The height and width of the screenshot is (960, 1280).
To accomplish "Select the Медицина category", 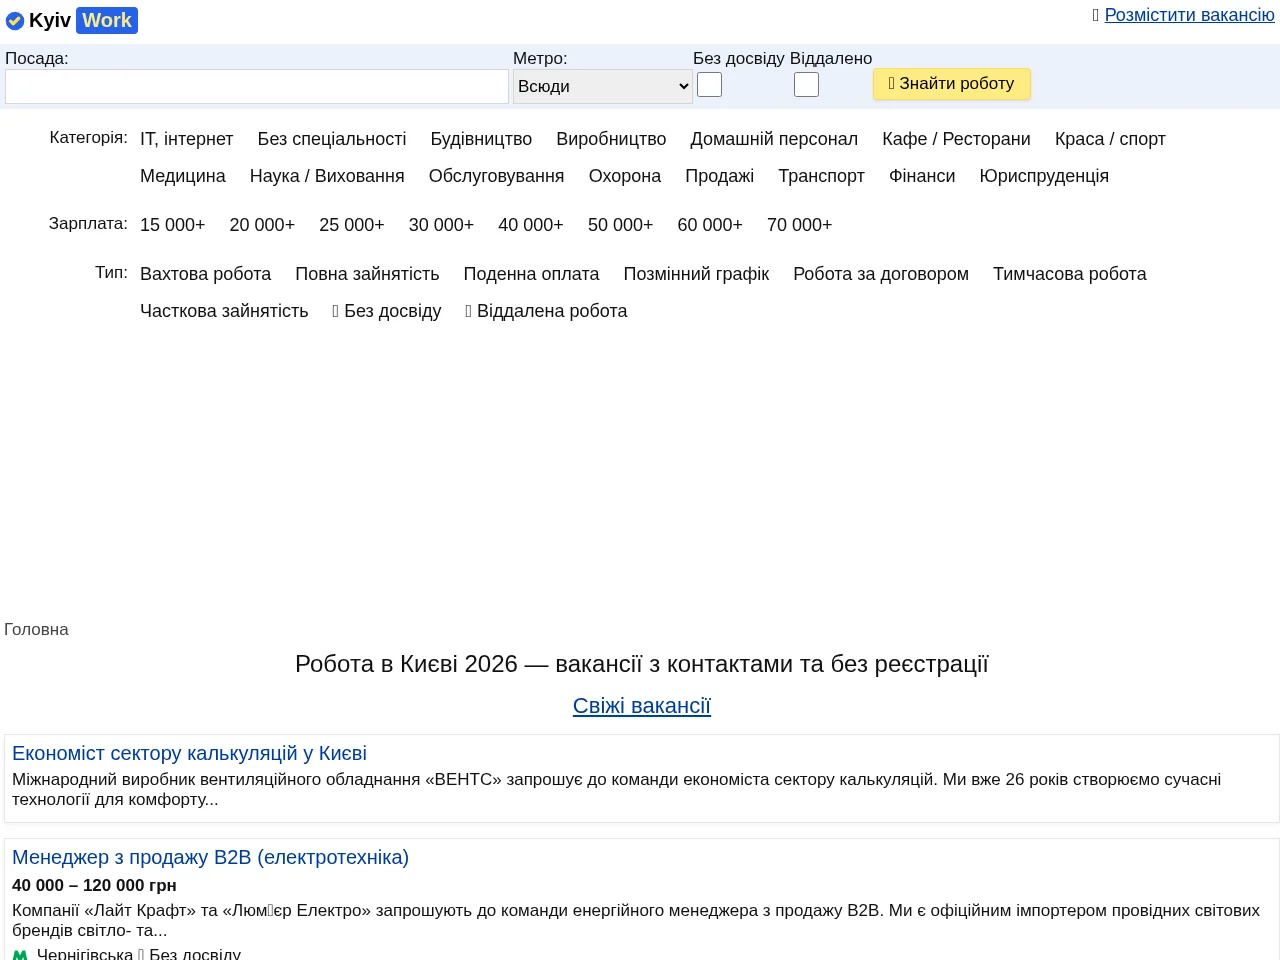I will click(183, 176).
